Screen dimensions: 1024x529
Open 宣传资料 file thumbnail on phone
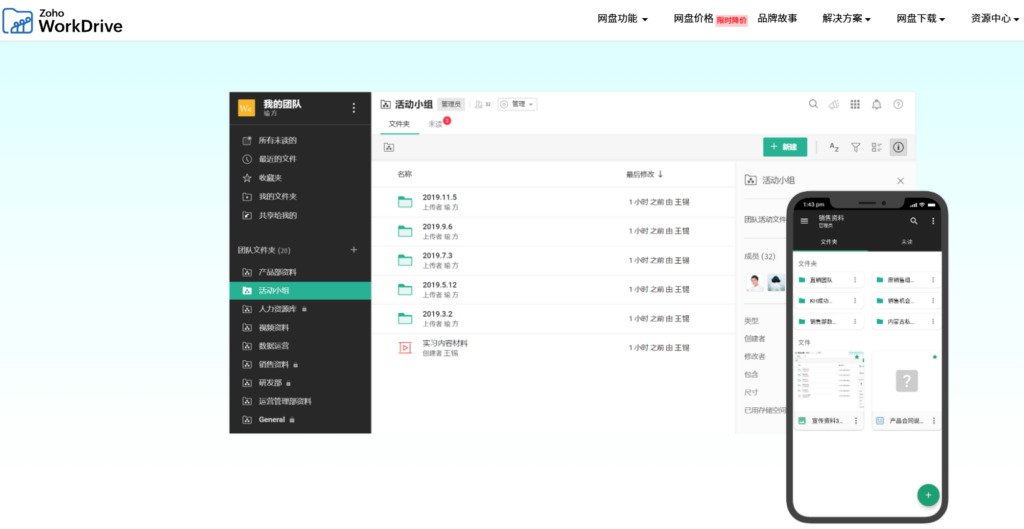[829, 382]
